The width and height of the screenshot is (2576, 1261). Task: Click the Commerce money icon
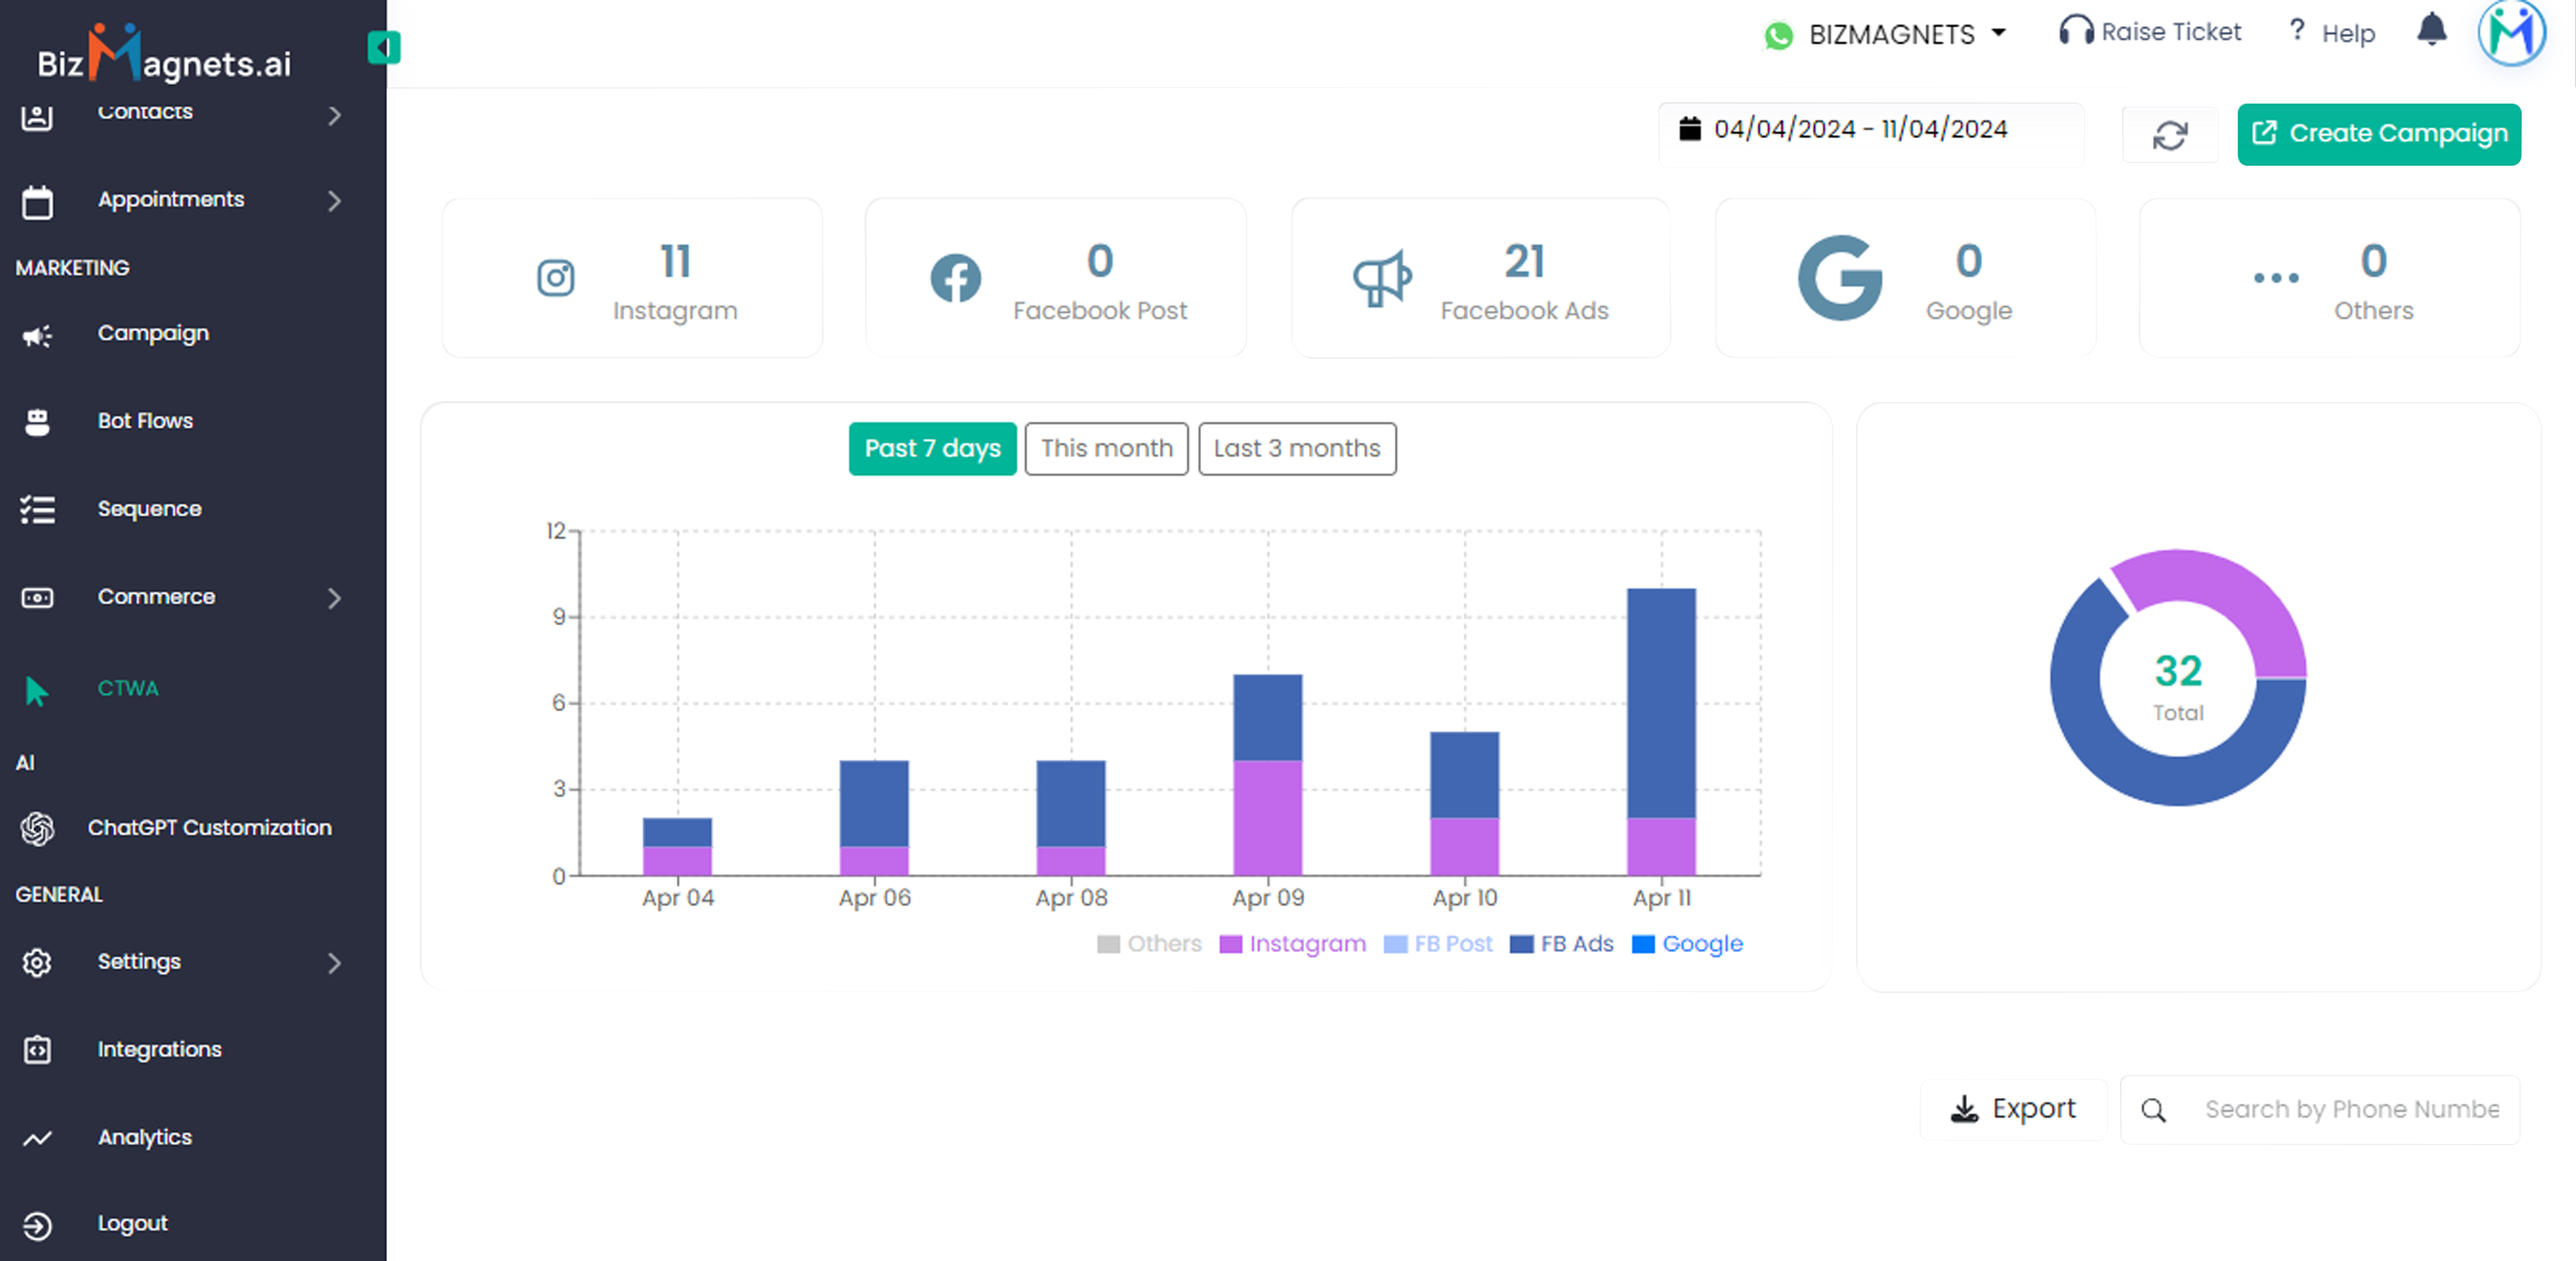(37, 598)
